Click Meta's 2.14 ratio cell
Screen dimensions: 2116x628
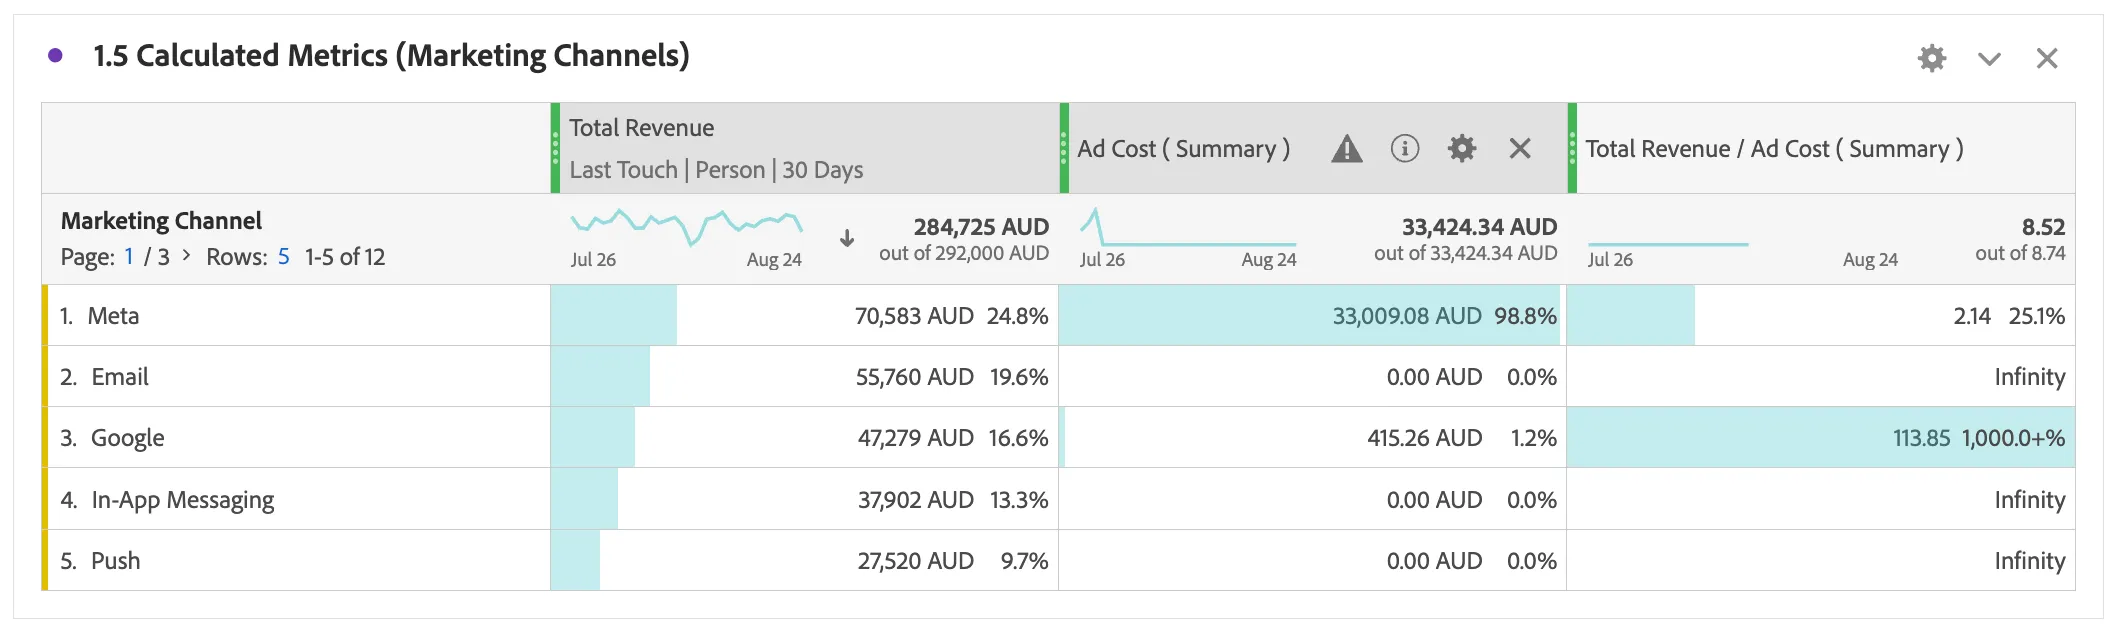click(x=1821, y=316)
